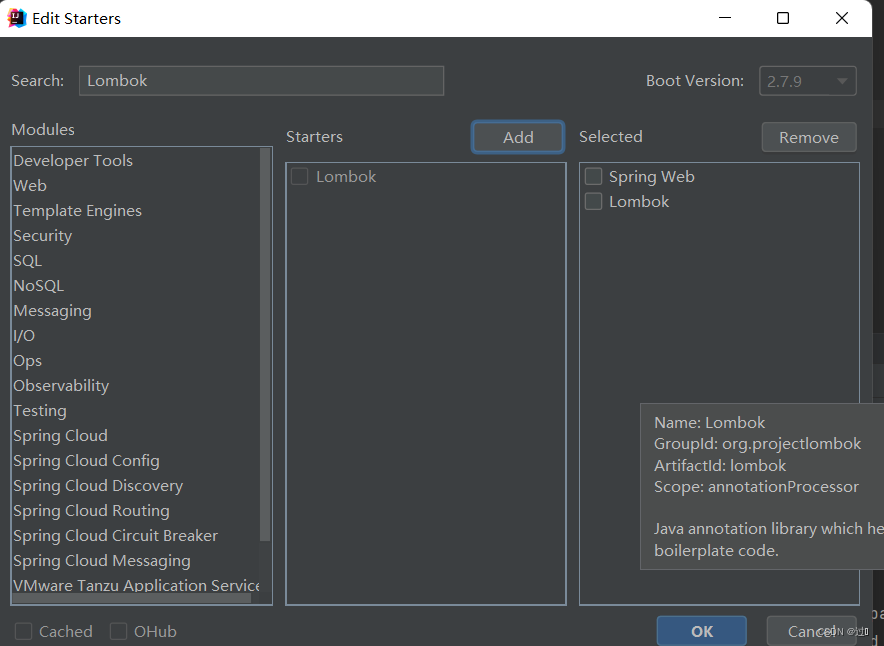The height and width of the screenshot is (646, 884).
Task: Tick the Lombok checkbox in Selected list
Action: click(x=593, y=201)
